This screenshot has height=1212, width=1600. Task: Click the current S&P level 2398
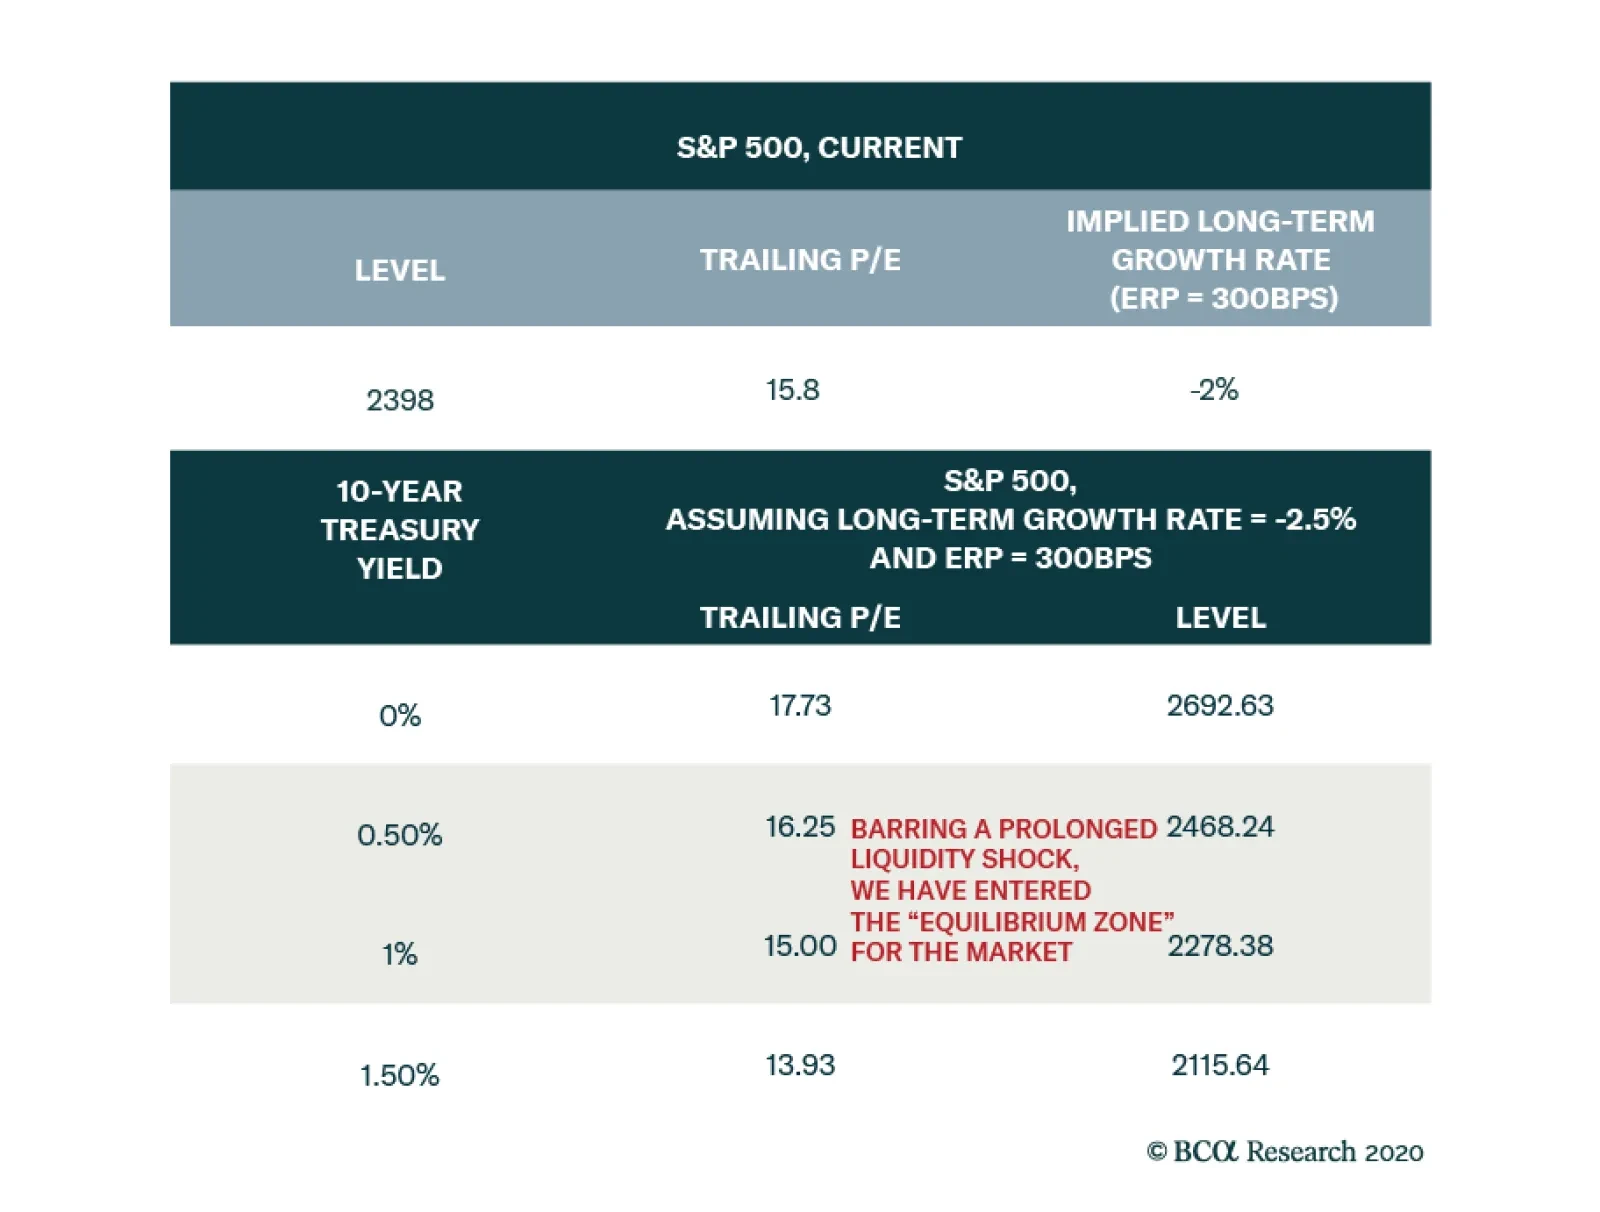click(x=400, y=400)
